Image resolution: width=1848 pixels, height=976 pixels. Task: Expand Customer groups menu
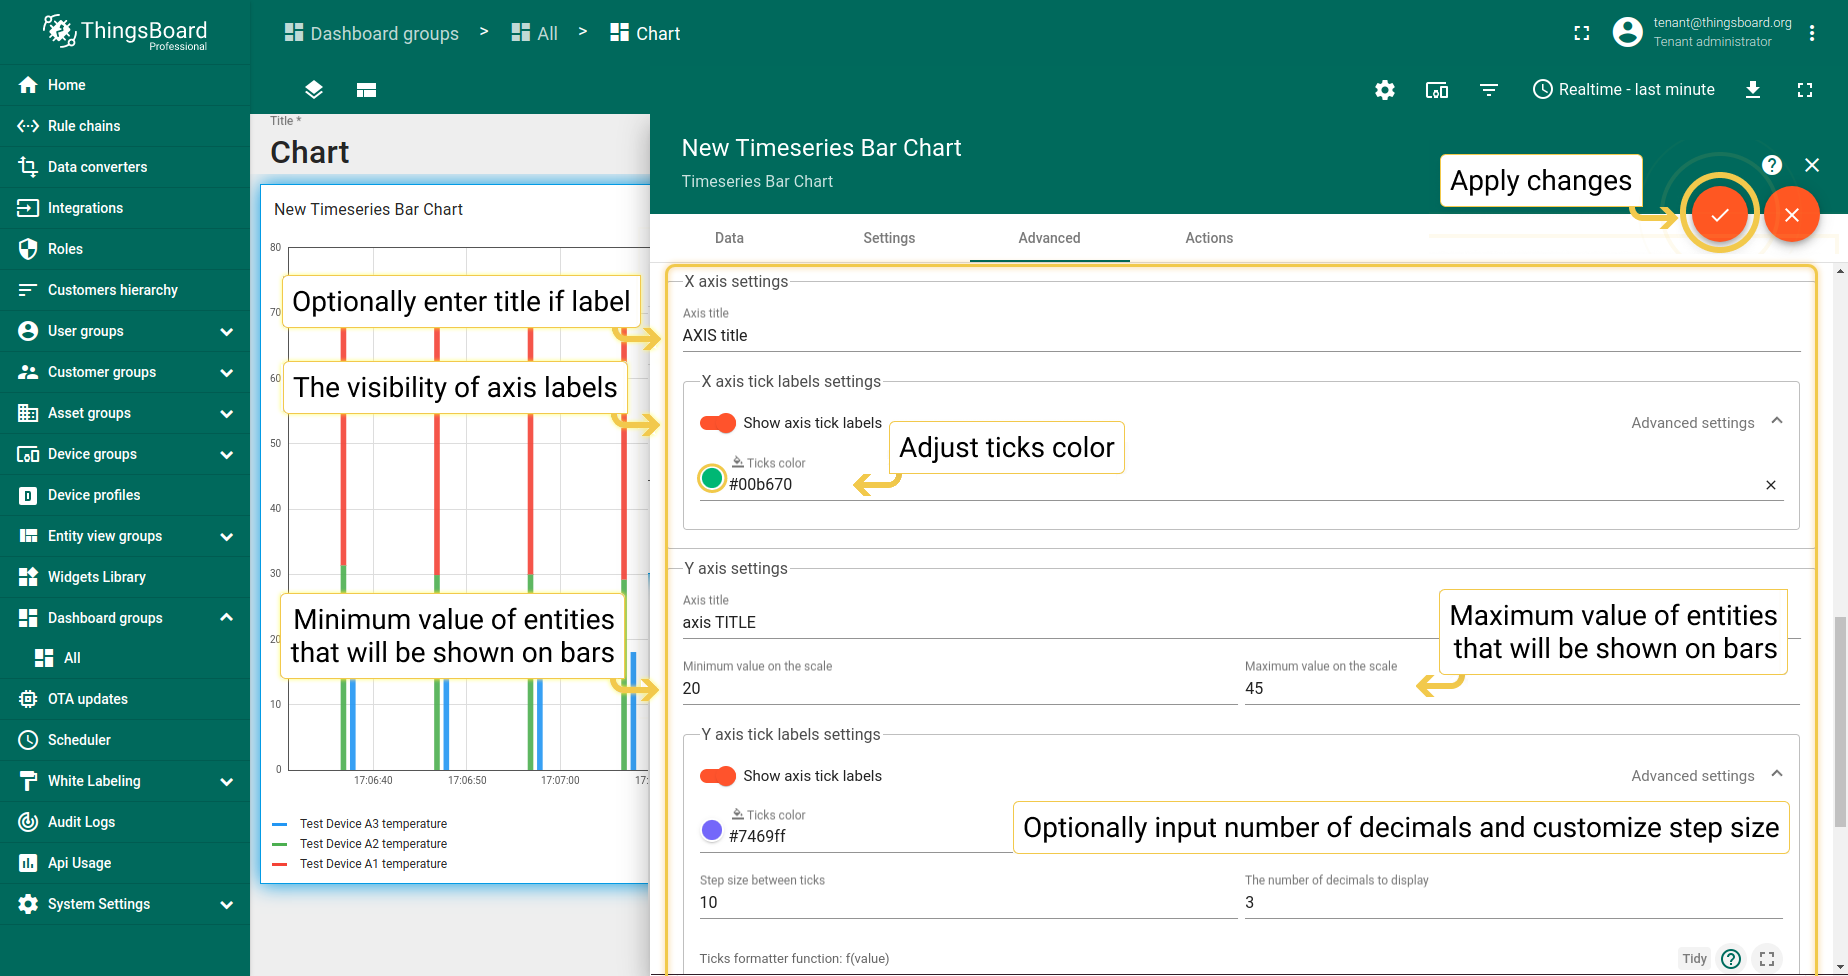[x=227, y=372]
